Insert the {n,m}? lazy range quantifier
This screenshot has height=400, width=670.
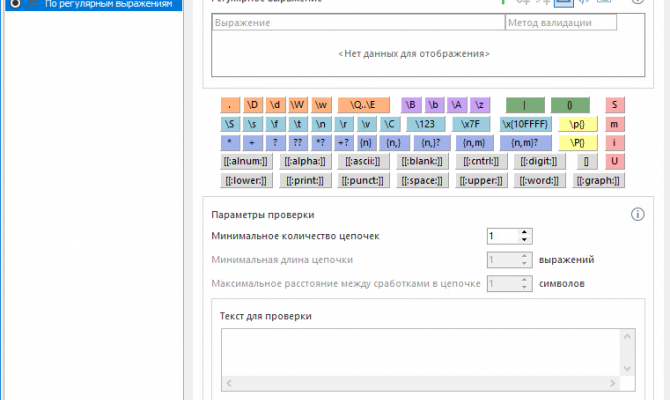pyautogui.click(x=525, y=143)
